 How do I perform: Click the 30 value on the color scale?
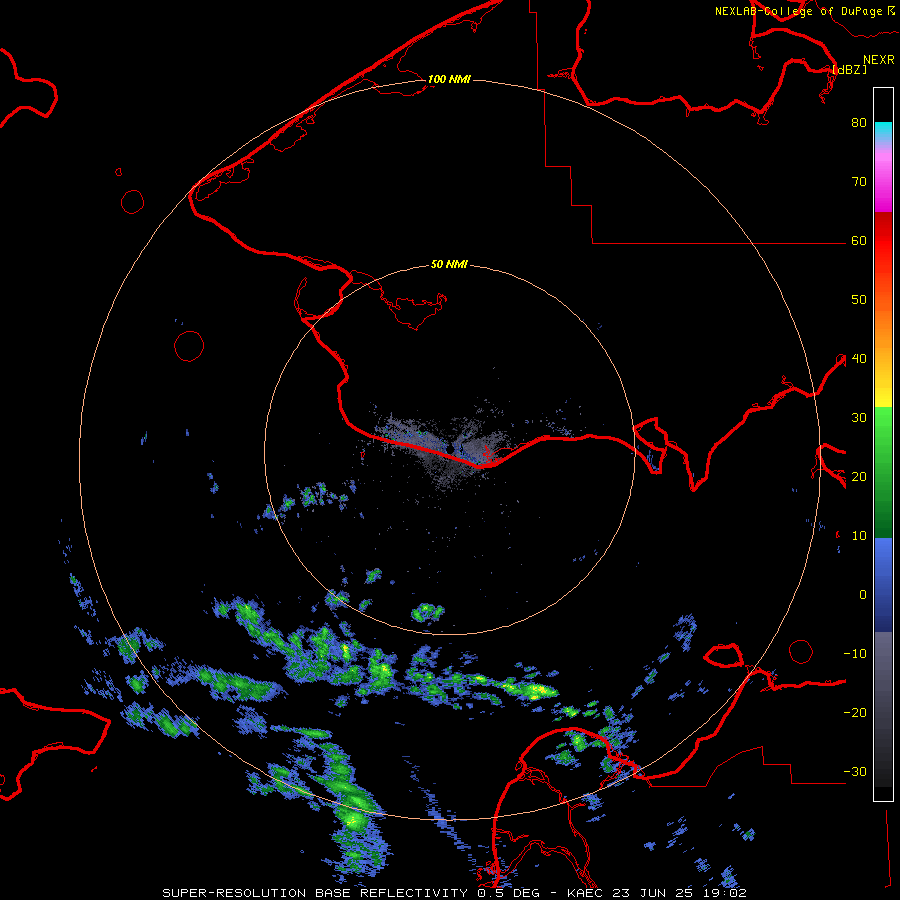859,418
